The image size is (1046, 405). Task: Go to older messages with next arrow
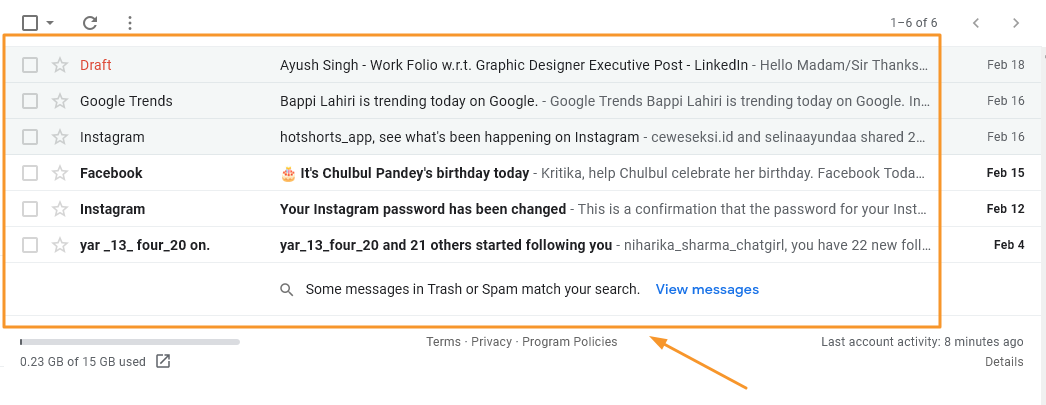click(x=1016, y=23)
